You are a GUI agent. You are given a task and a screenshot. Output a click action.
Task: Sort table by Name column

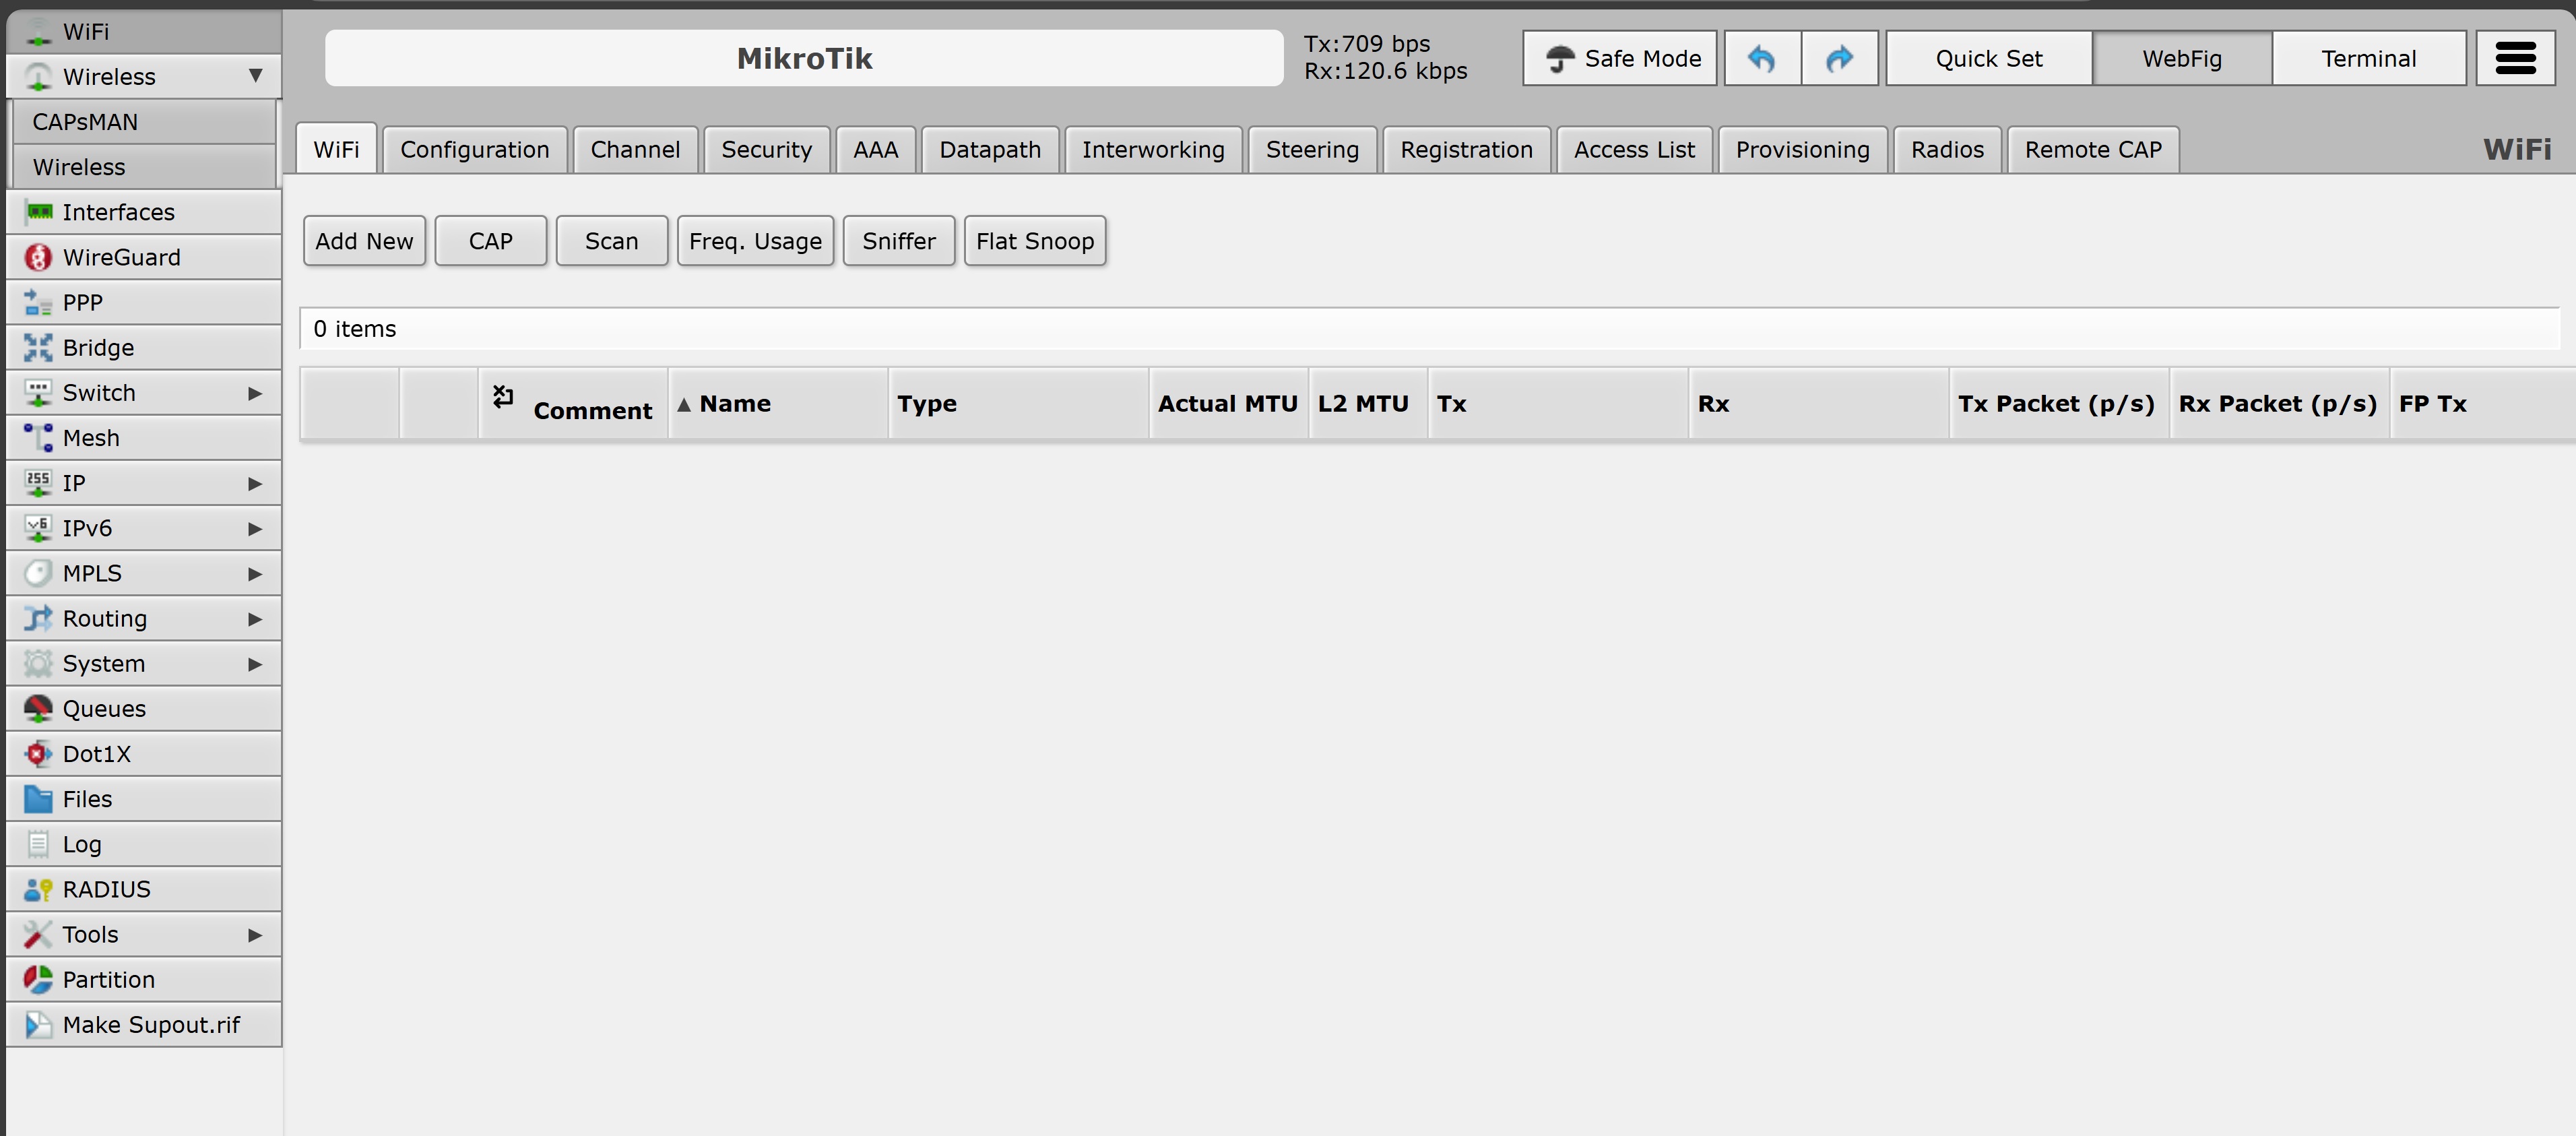pos(778,404)
